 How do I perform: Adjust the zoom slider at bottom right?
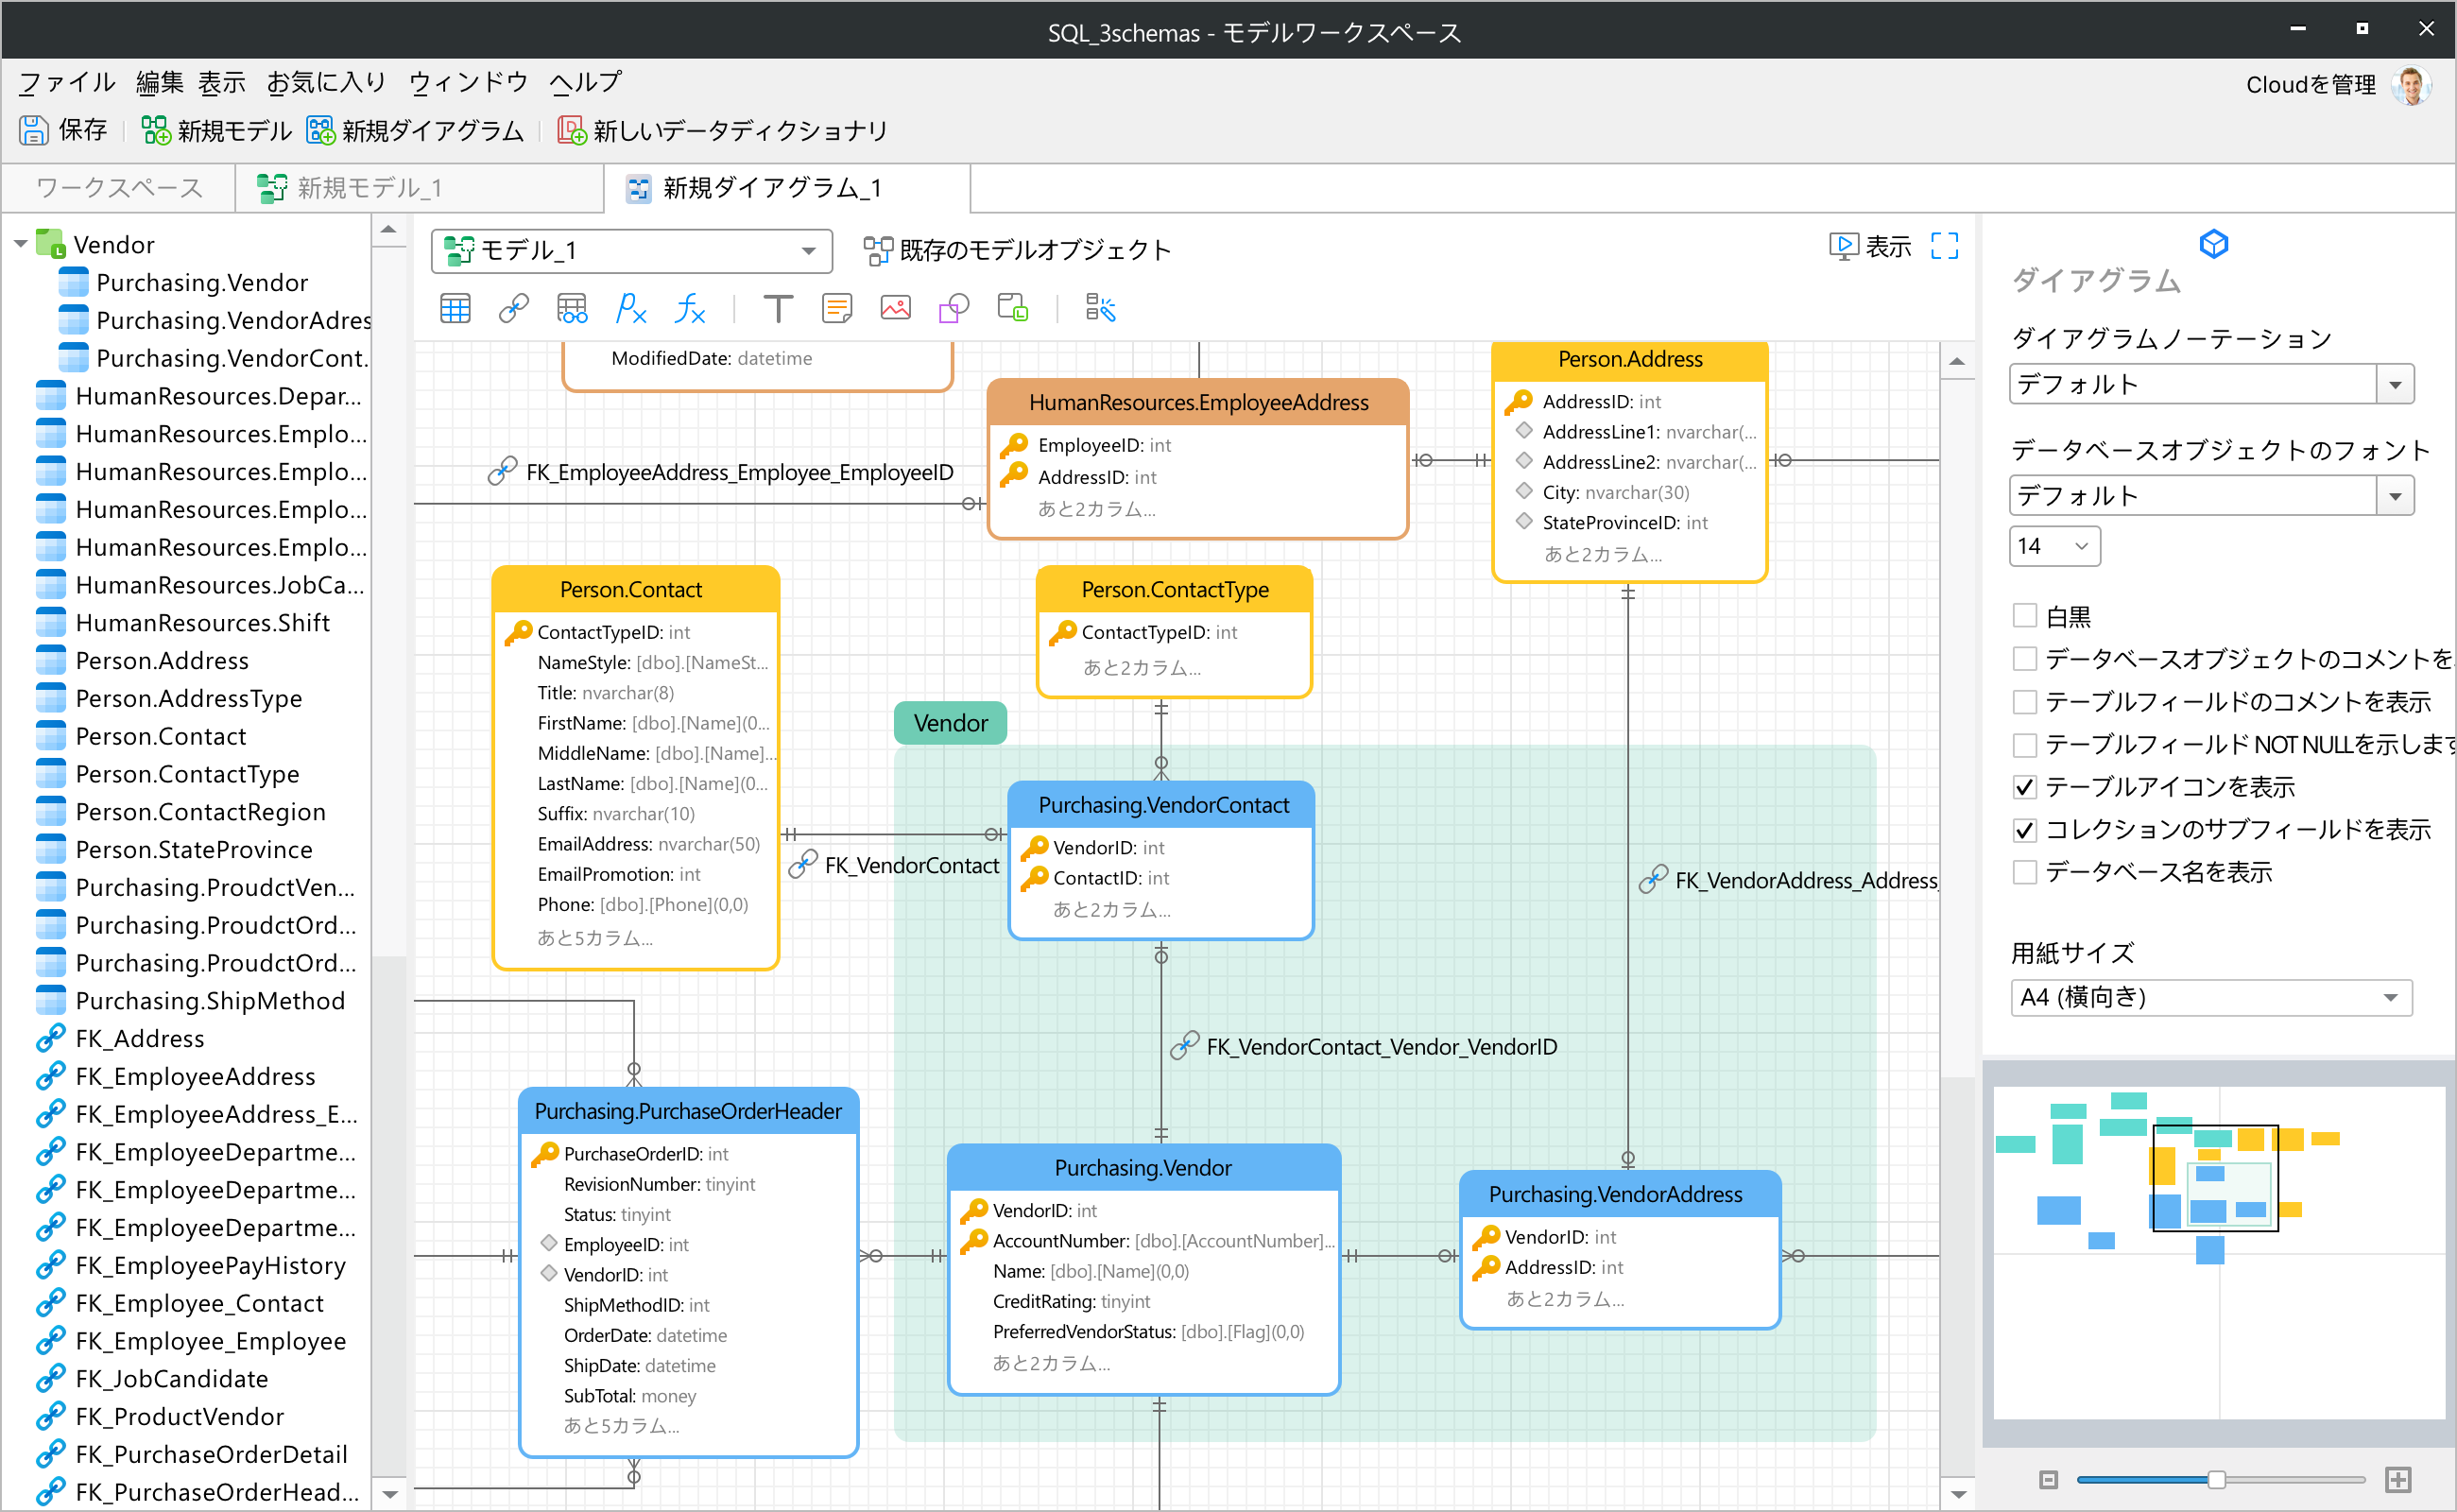click(x=2220, y=1480)
